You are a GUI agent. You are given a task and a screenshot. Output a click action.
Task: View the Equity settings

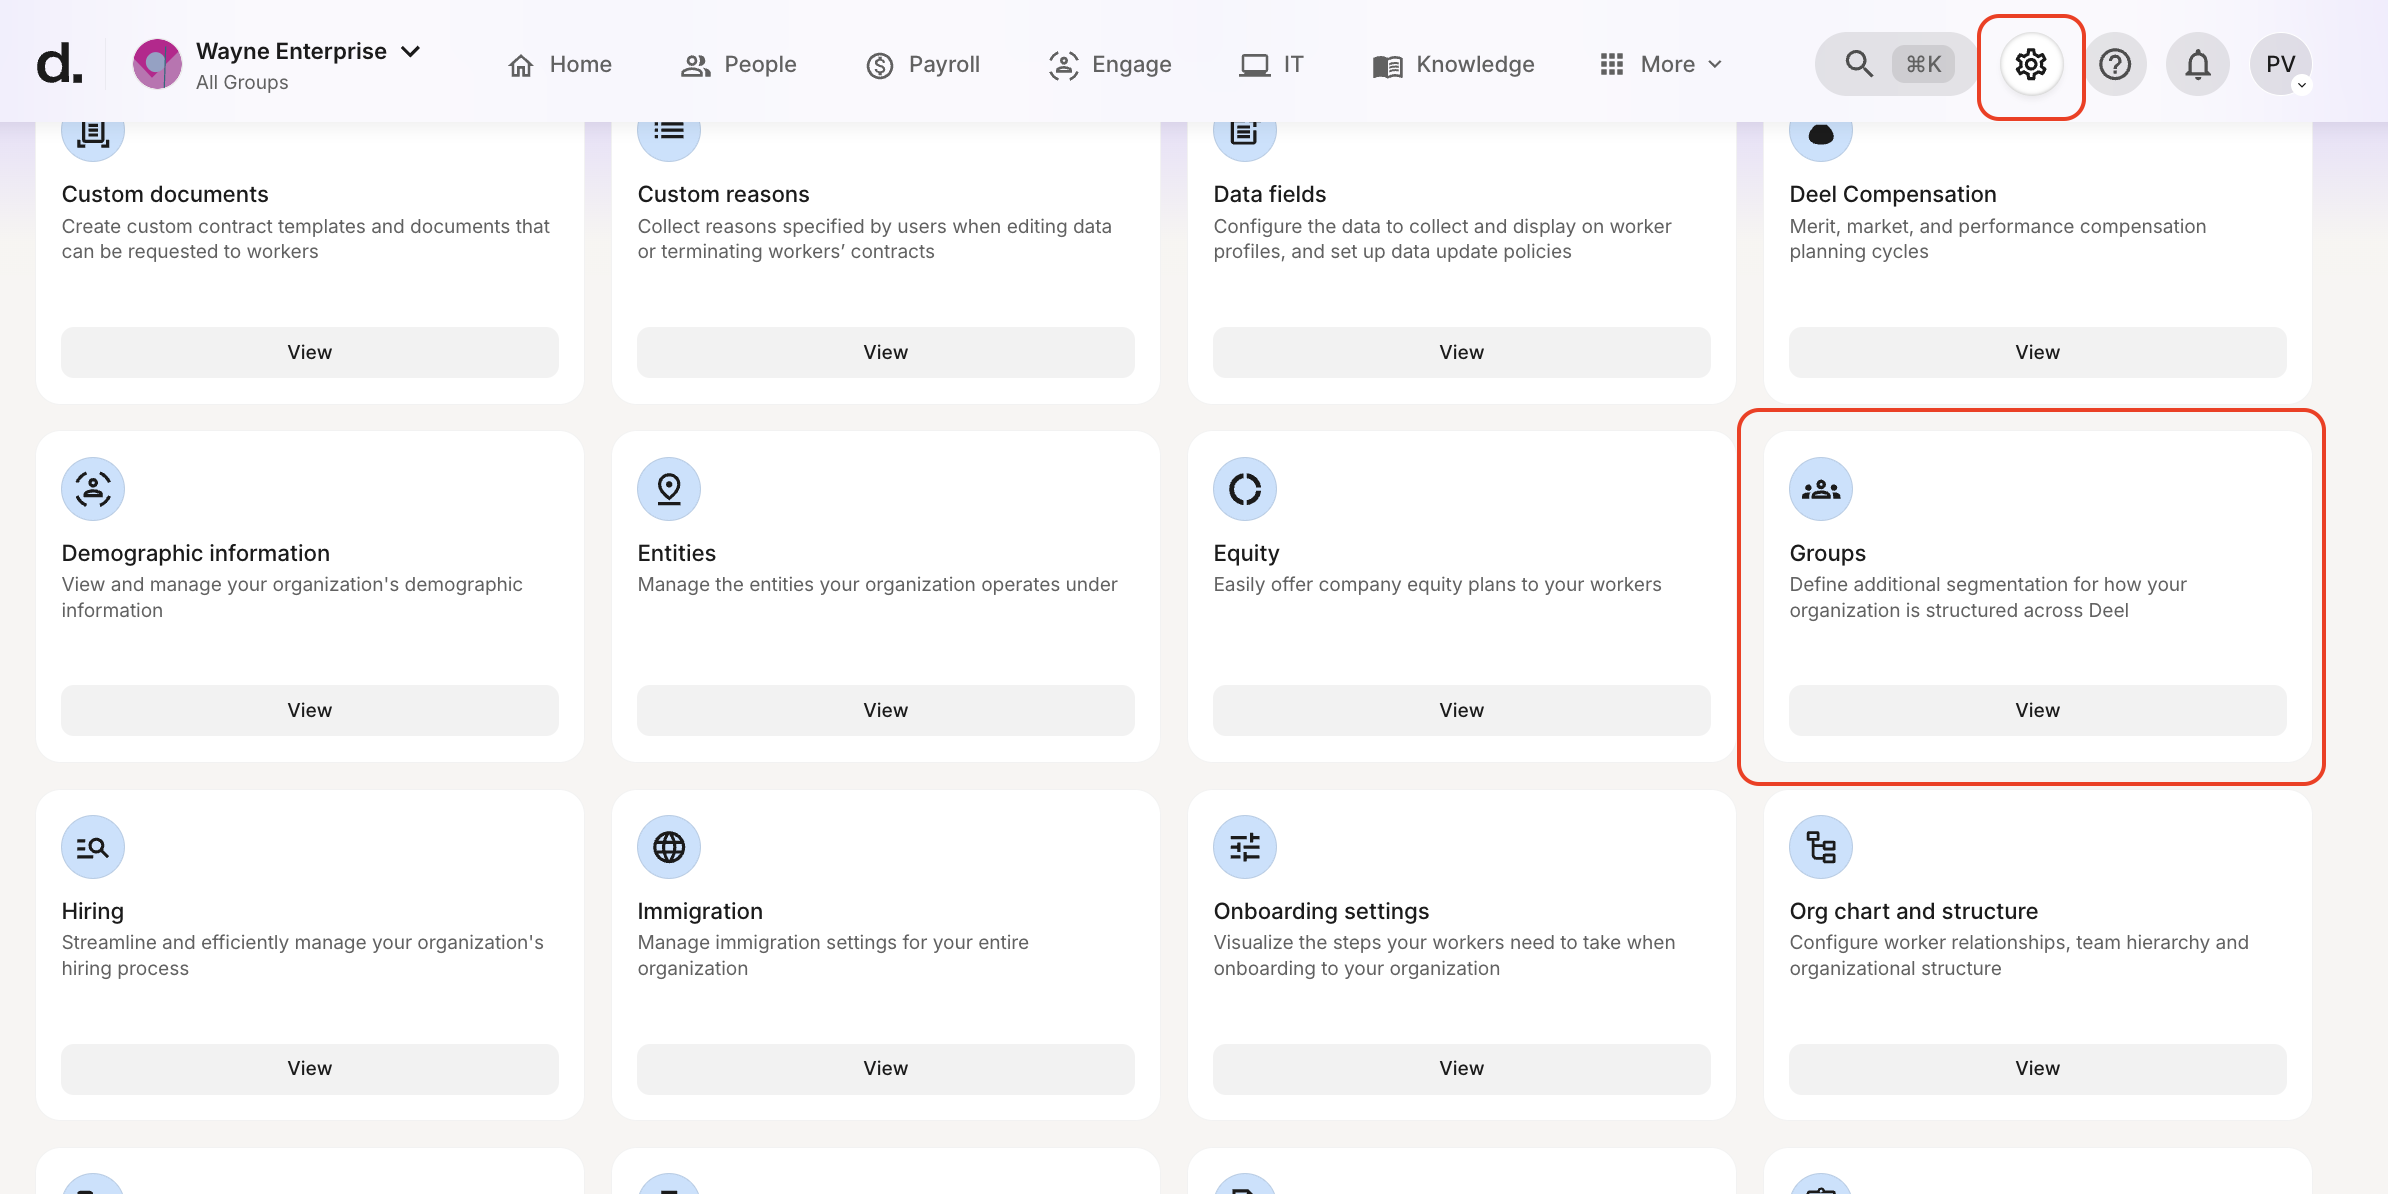[1462, 710]
